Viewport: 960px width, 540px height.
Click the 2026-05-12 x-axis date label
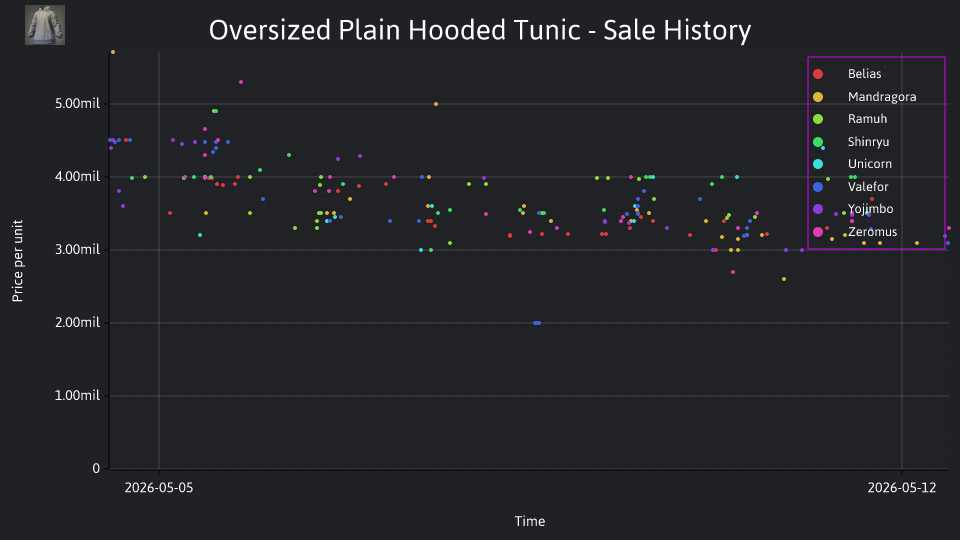902,488
